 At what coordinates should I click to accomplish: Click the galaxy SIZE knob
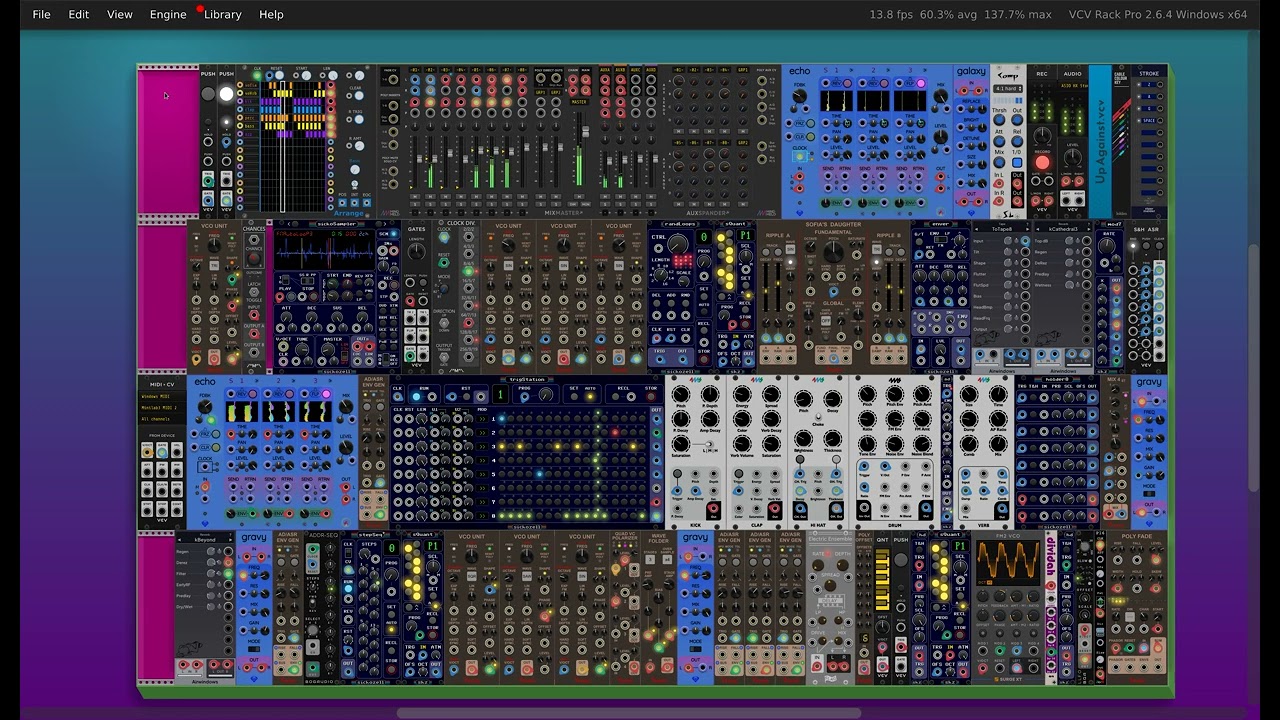pos(982,165)
